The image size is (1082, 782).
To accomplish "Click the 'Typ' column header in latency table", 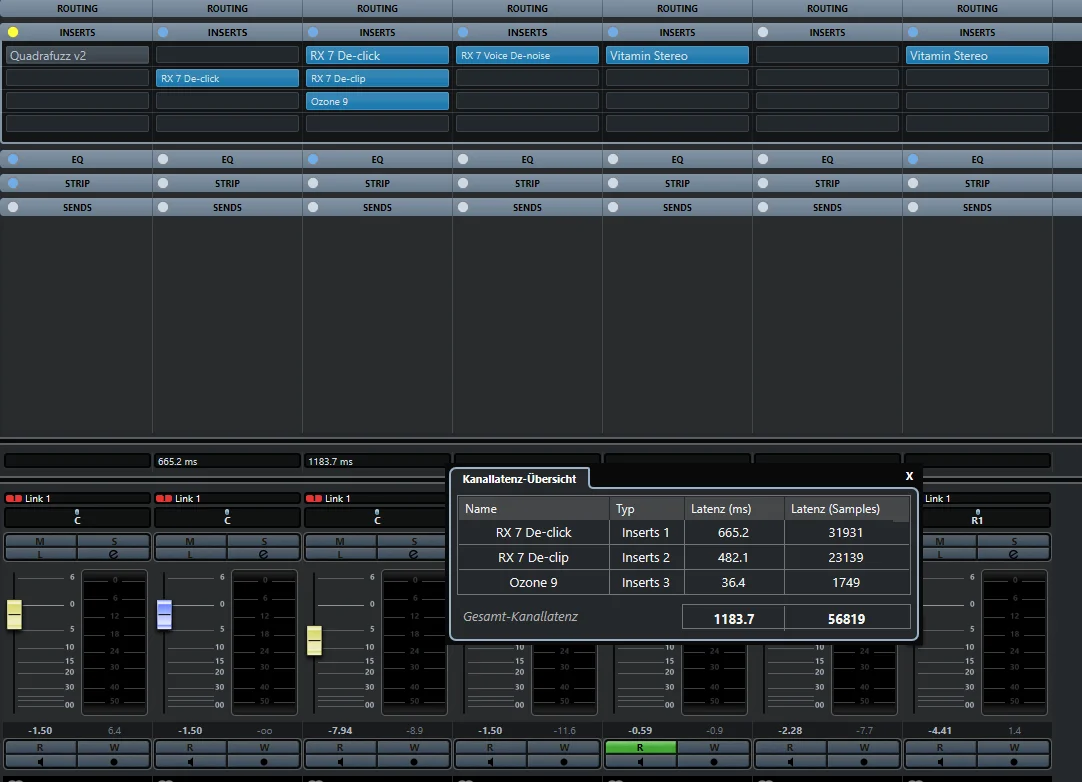I will coord(646,509).
